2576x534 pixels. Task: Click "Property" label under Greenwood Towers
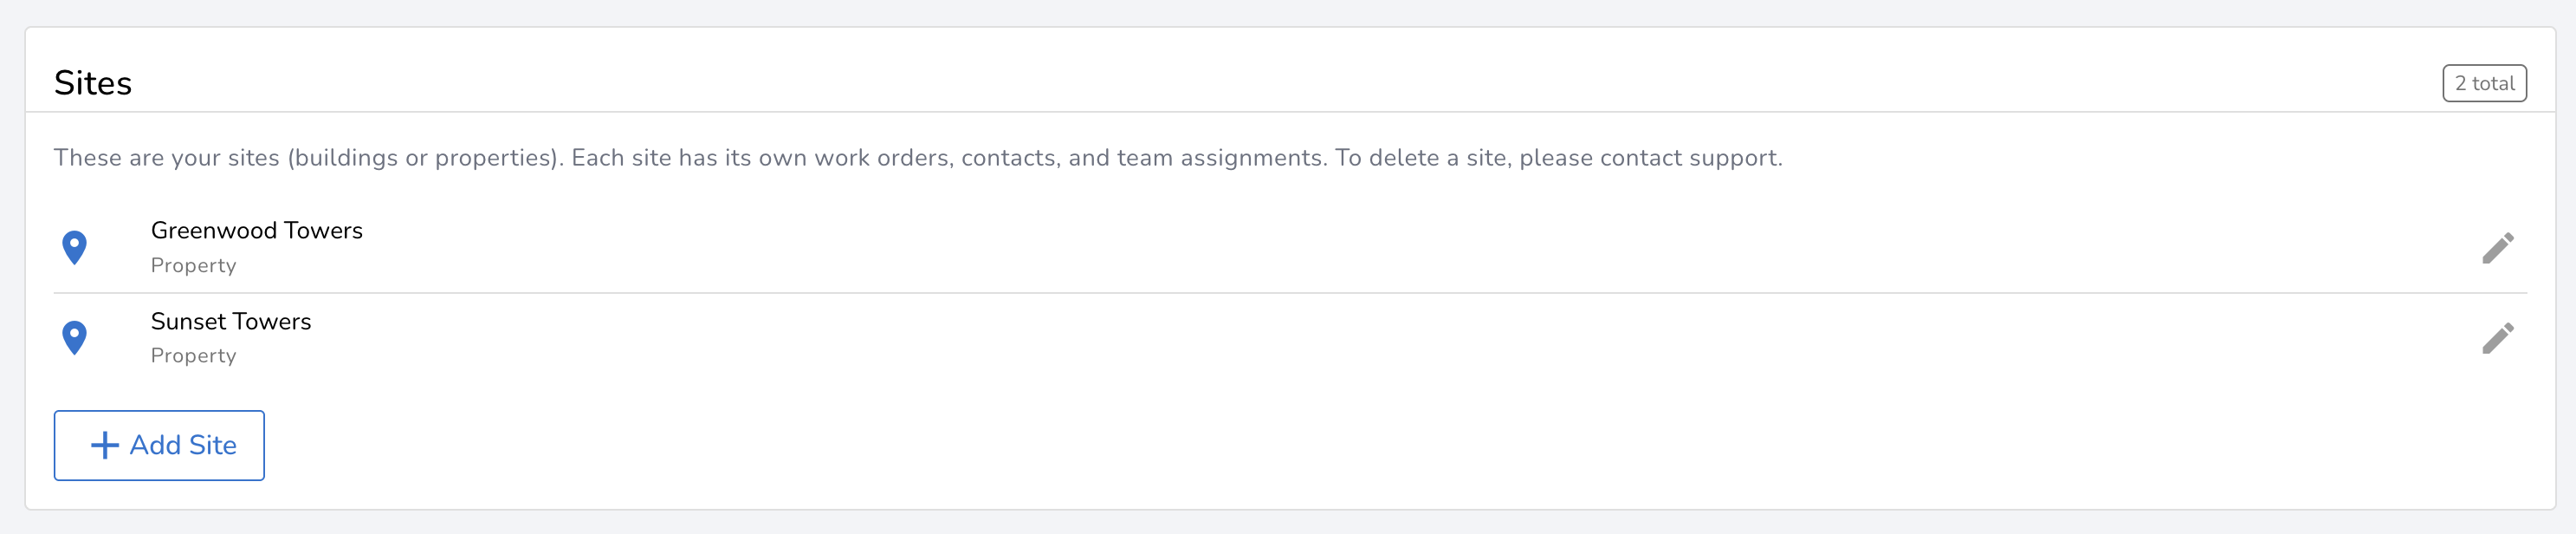[x=193, y=266]
